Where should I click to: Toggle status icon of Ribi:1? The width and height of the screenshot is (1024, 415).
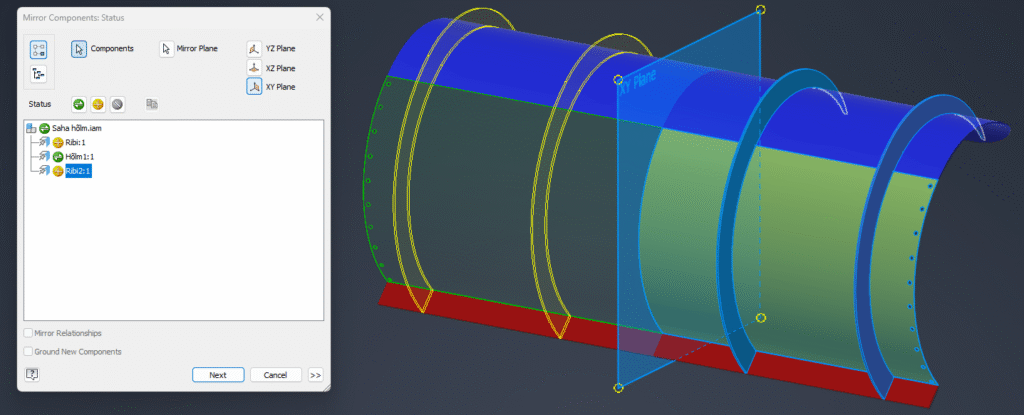tap(58, 143)
